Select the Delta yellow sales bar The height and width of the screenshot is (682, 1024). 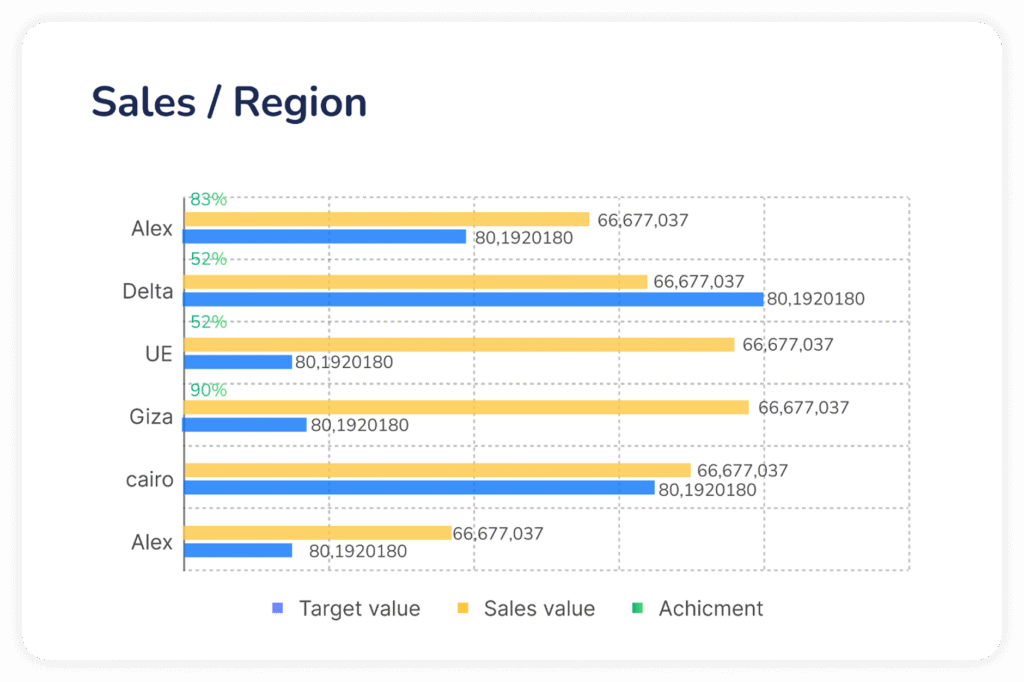(x=416, y=282)
